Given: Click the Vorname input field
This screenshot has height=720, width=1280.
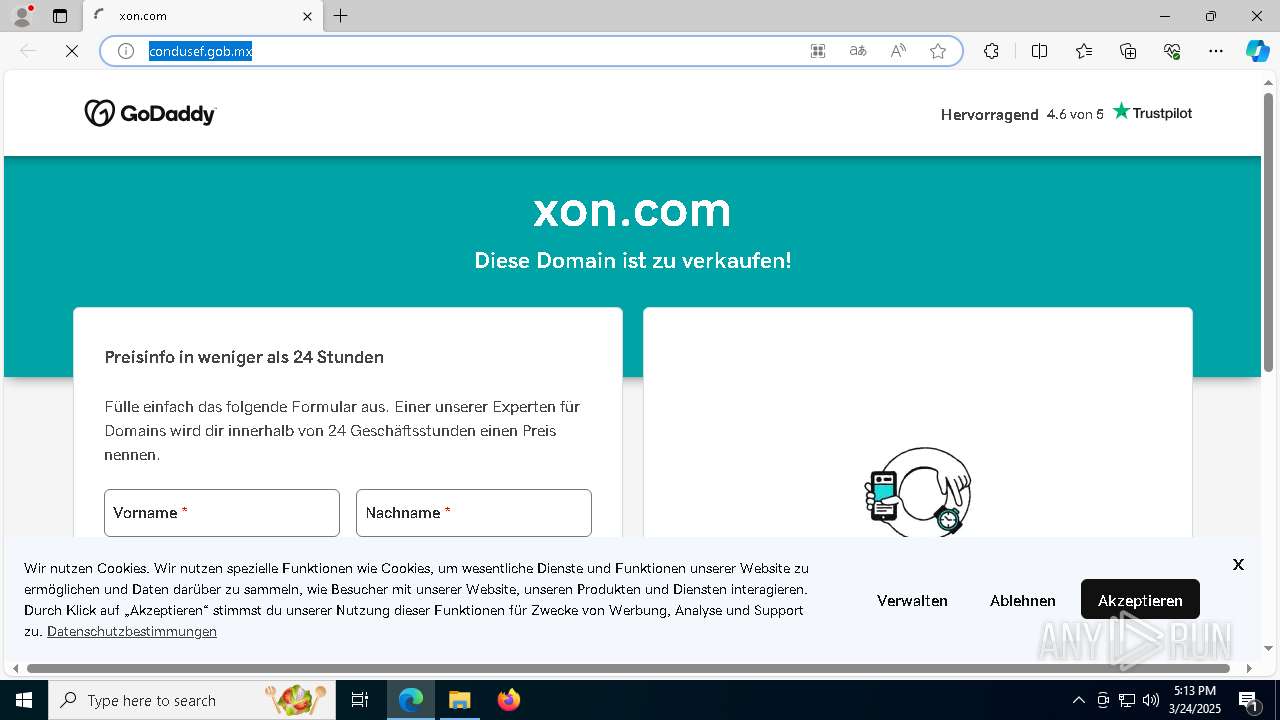Looking at the screenshot, I should tap(222, 513).
